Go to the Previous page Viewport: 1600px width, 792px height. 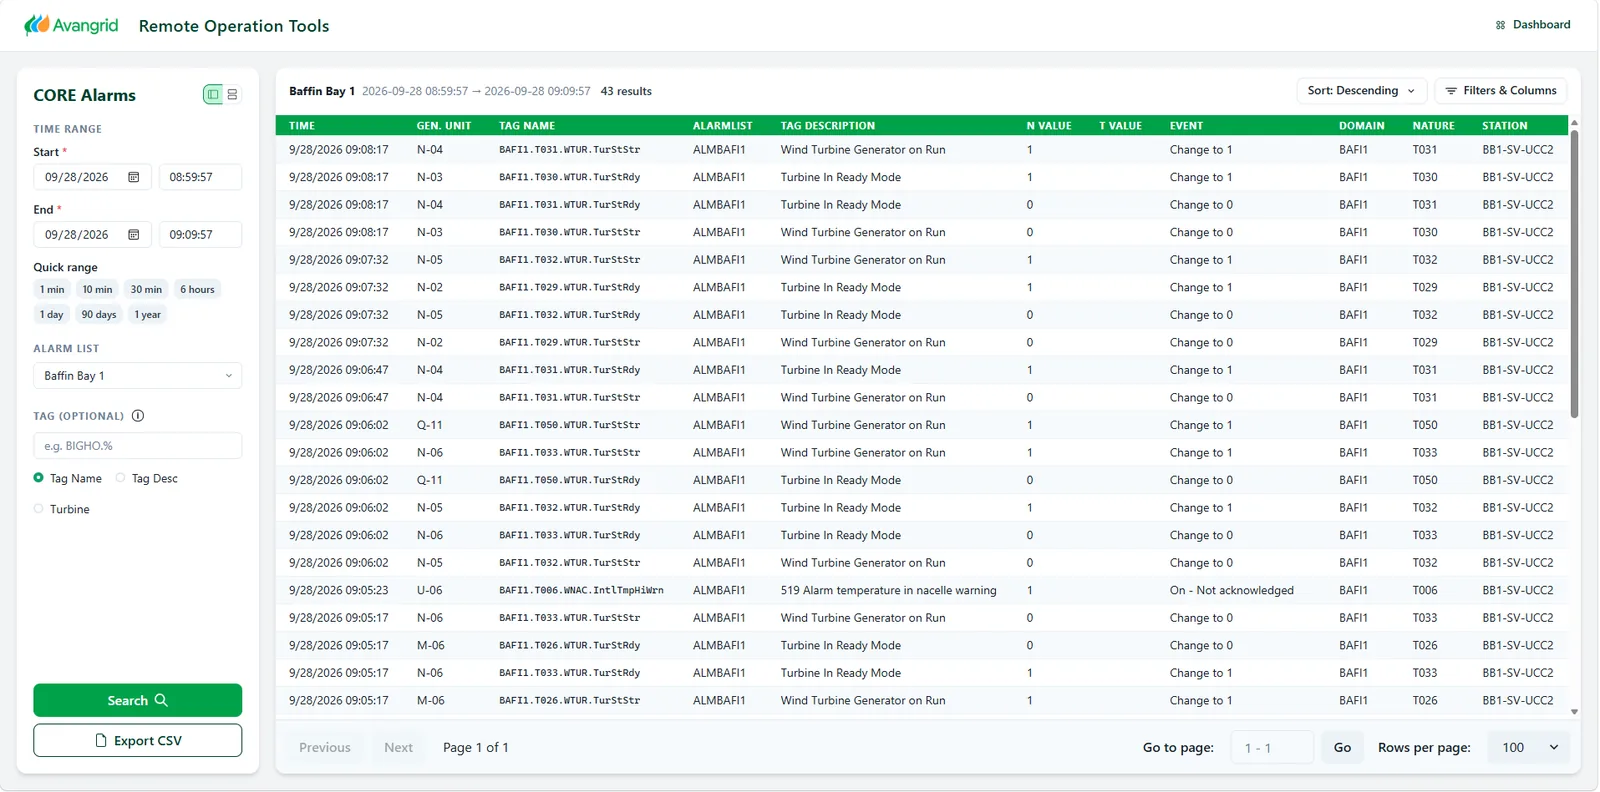click(325, 748)
